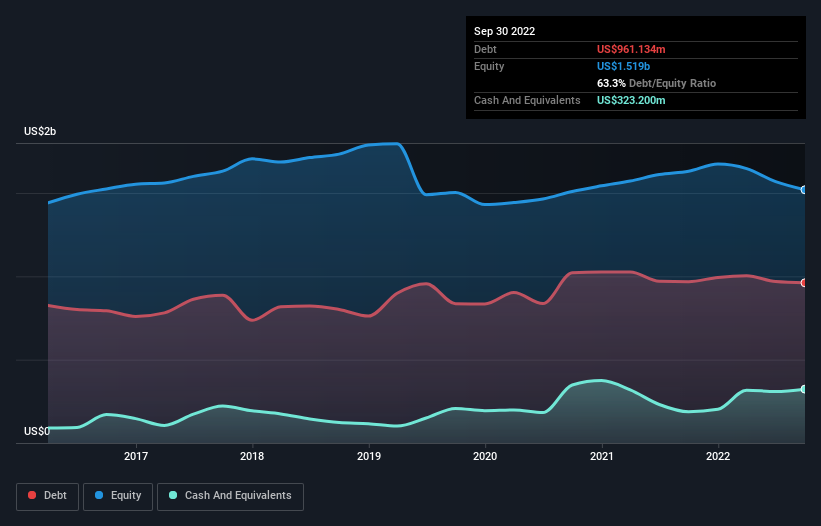Click the red Debt endpoint marker
Image resolution: width=821 pixels, height=526 pixels.
pyautogui.click(x=804, y=283)
